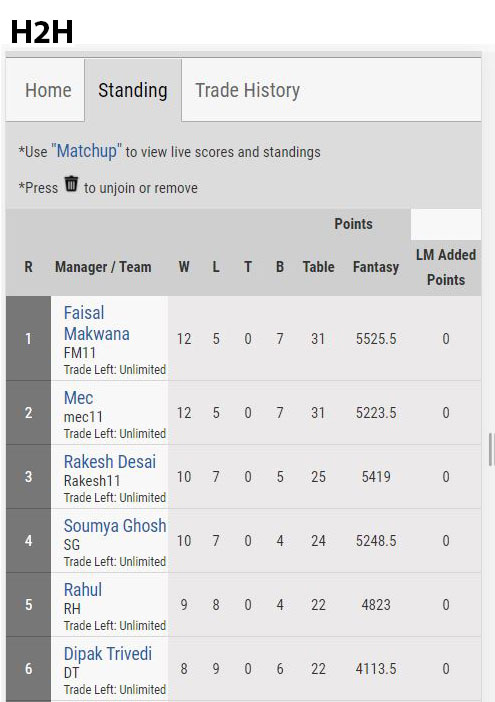
Task: Open the Home tab
Action: click(48, 90)
